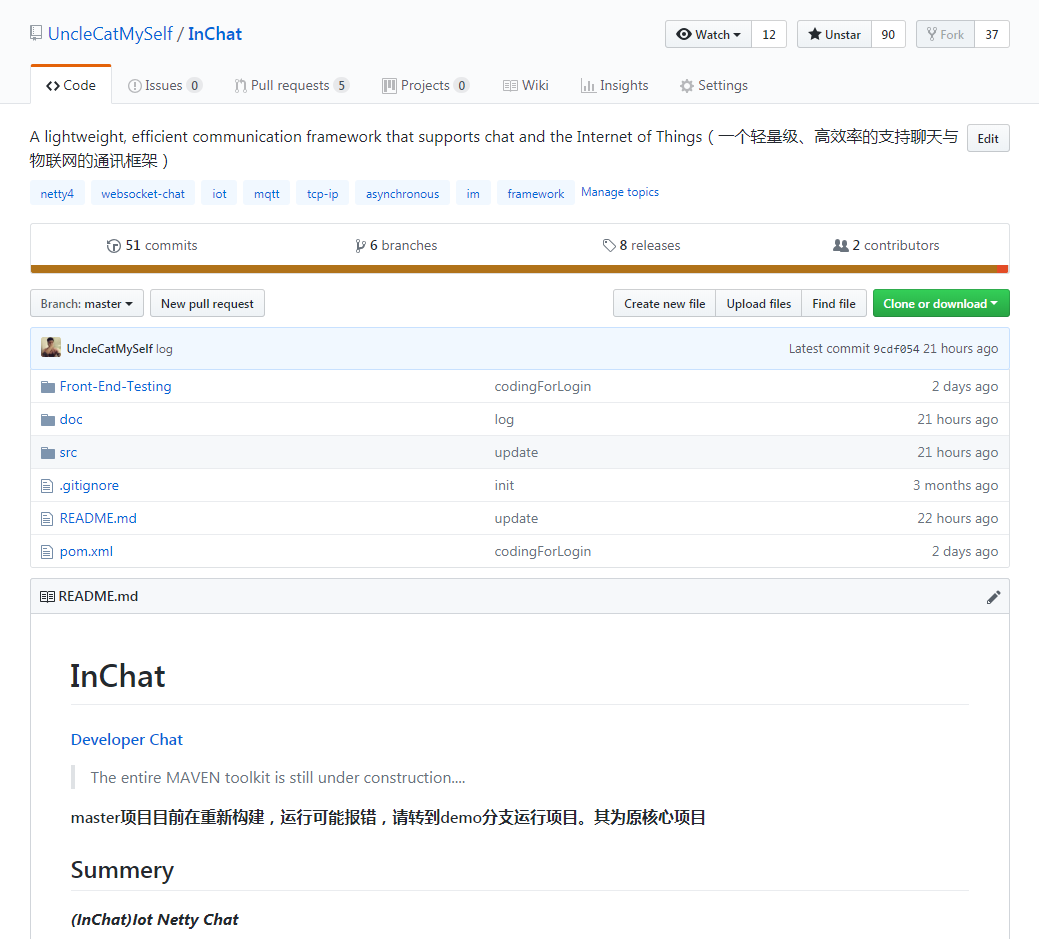Screen dimensions: 1039x939
Task: Click the branches fork icon
Action: [360, 246]
